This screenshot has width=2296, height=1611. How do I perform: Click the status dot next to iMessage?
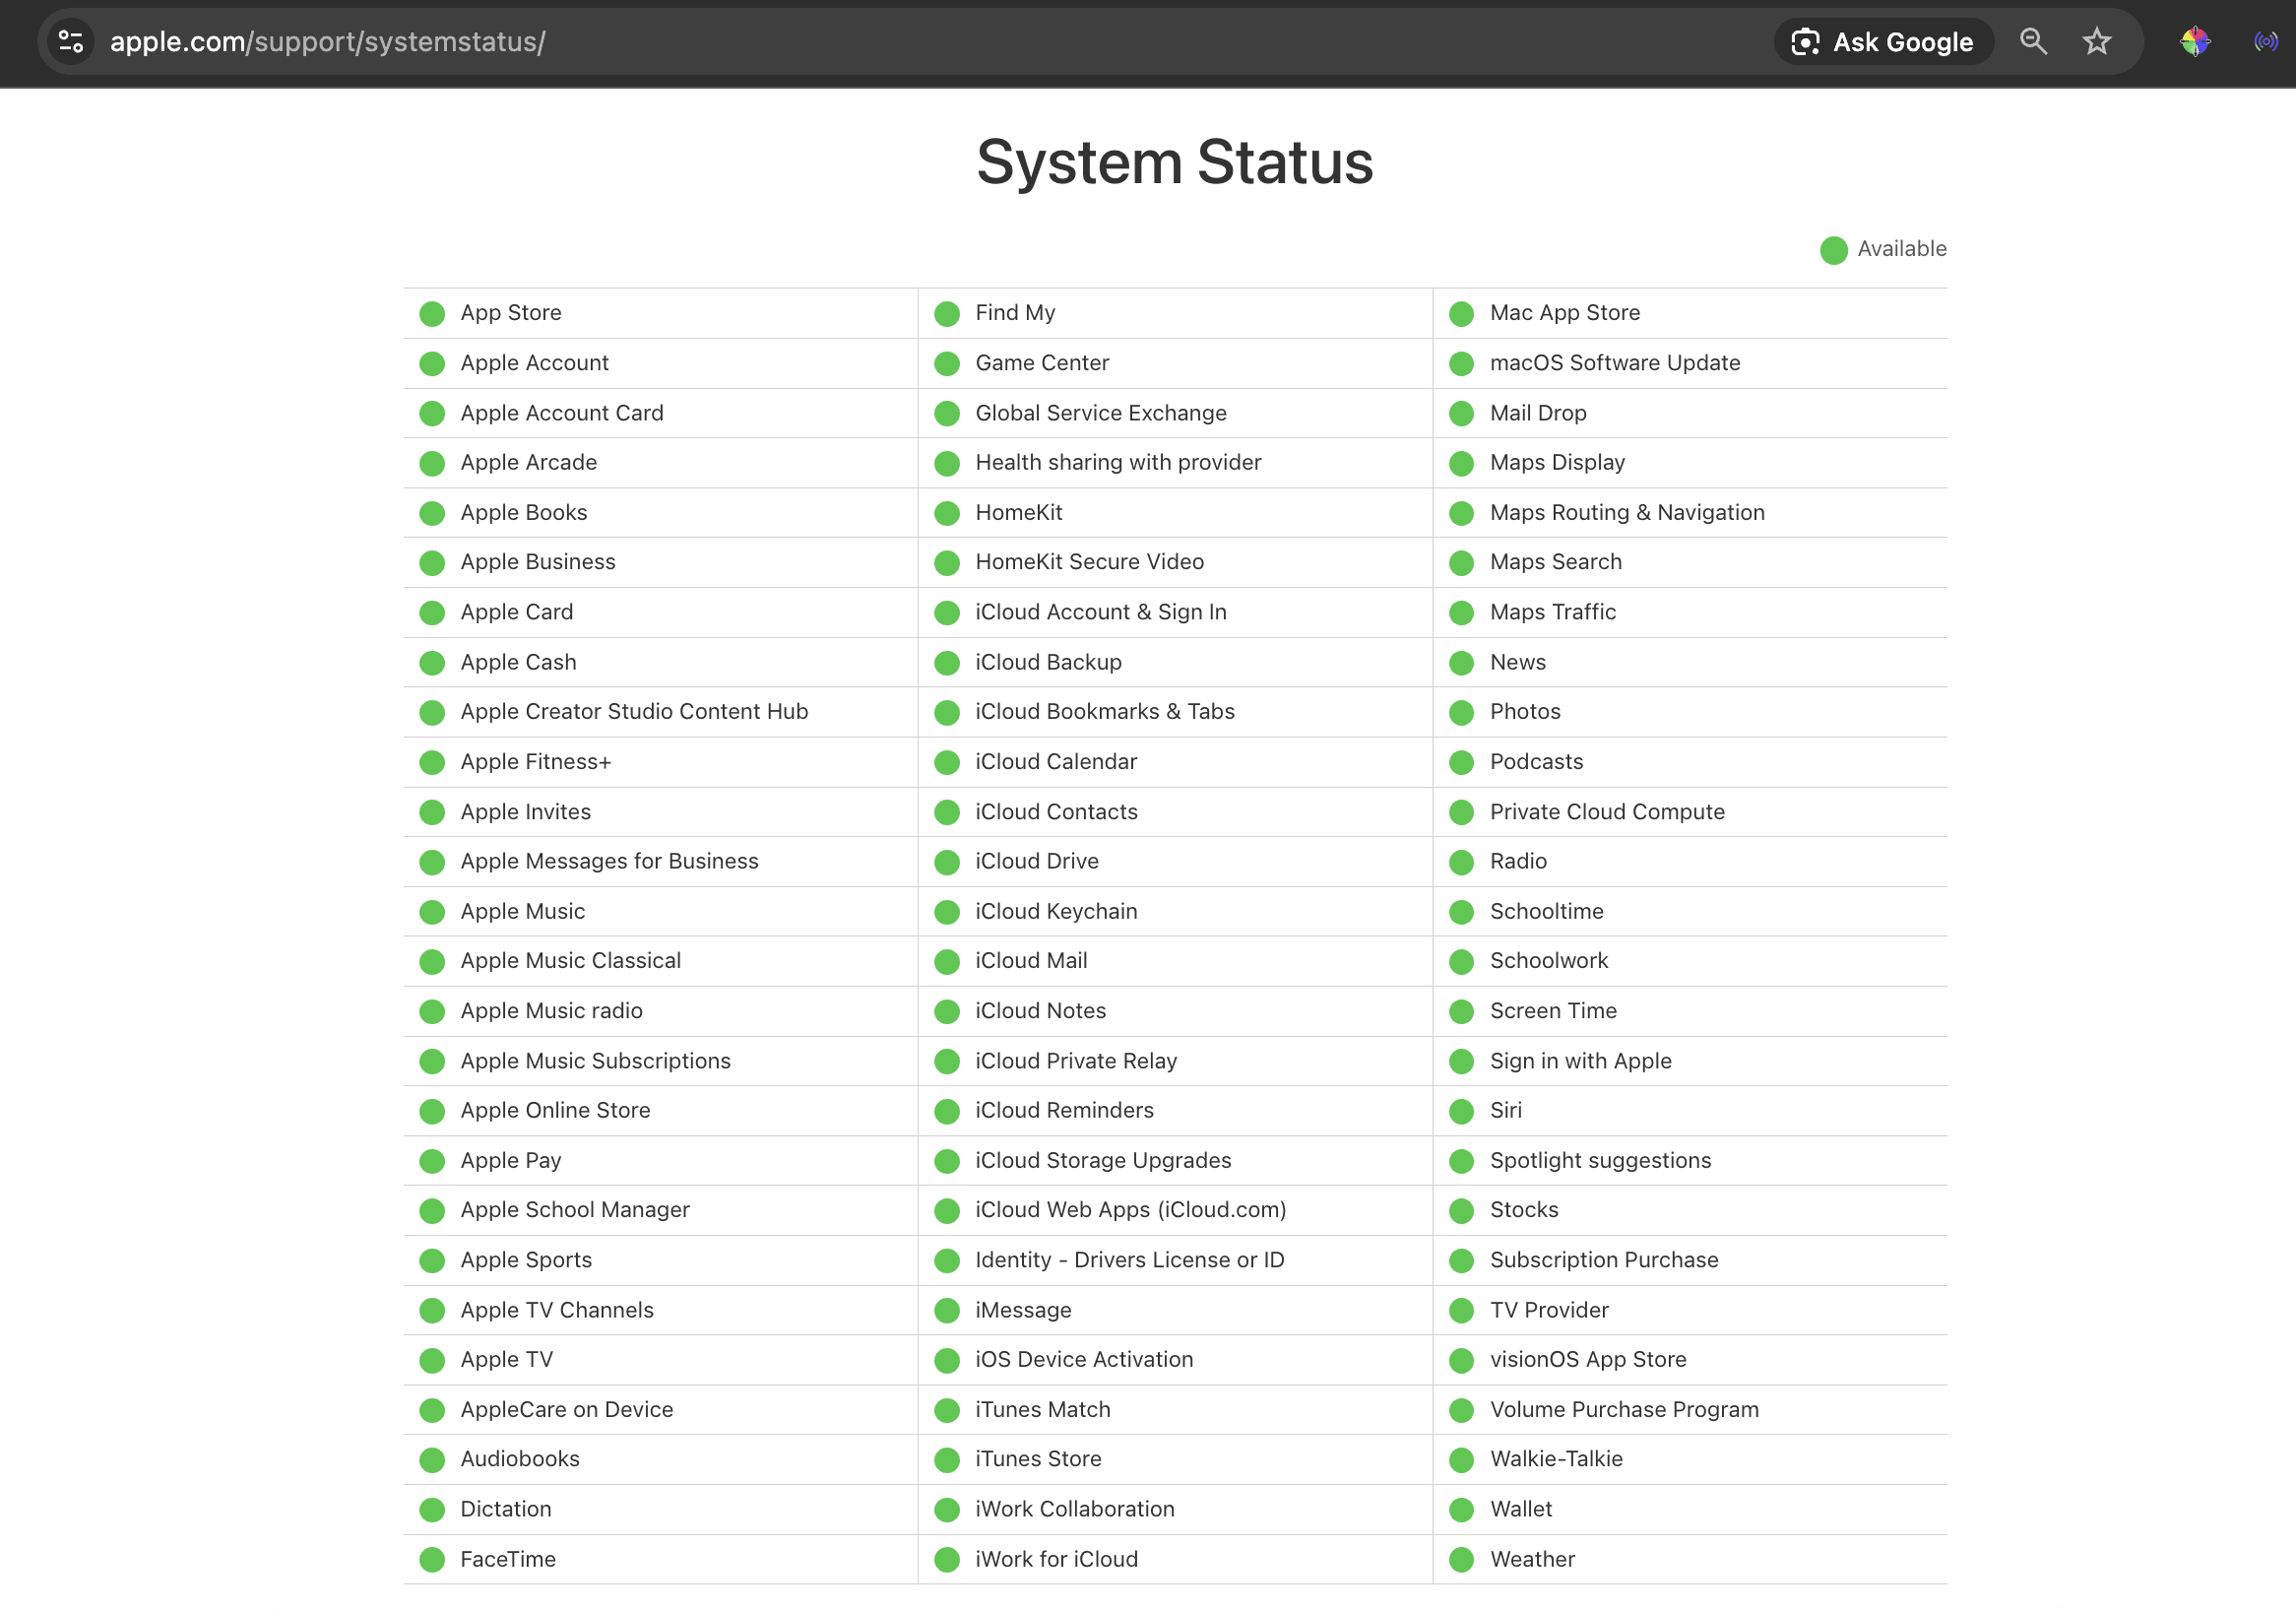click(947, 1311)
